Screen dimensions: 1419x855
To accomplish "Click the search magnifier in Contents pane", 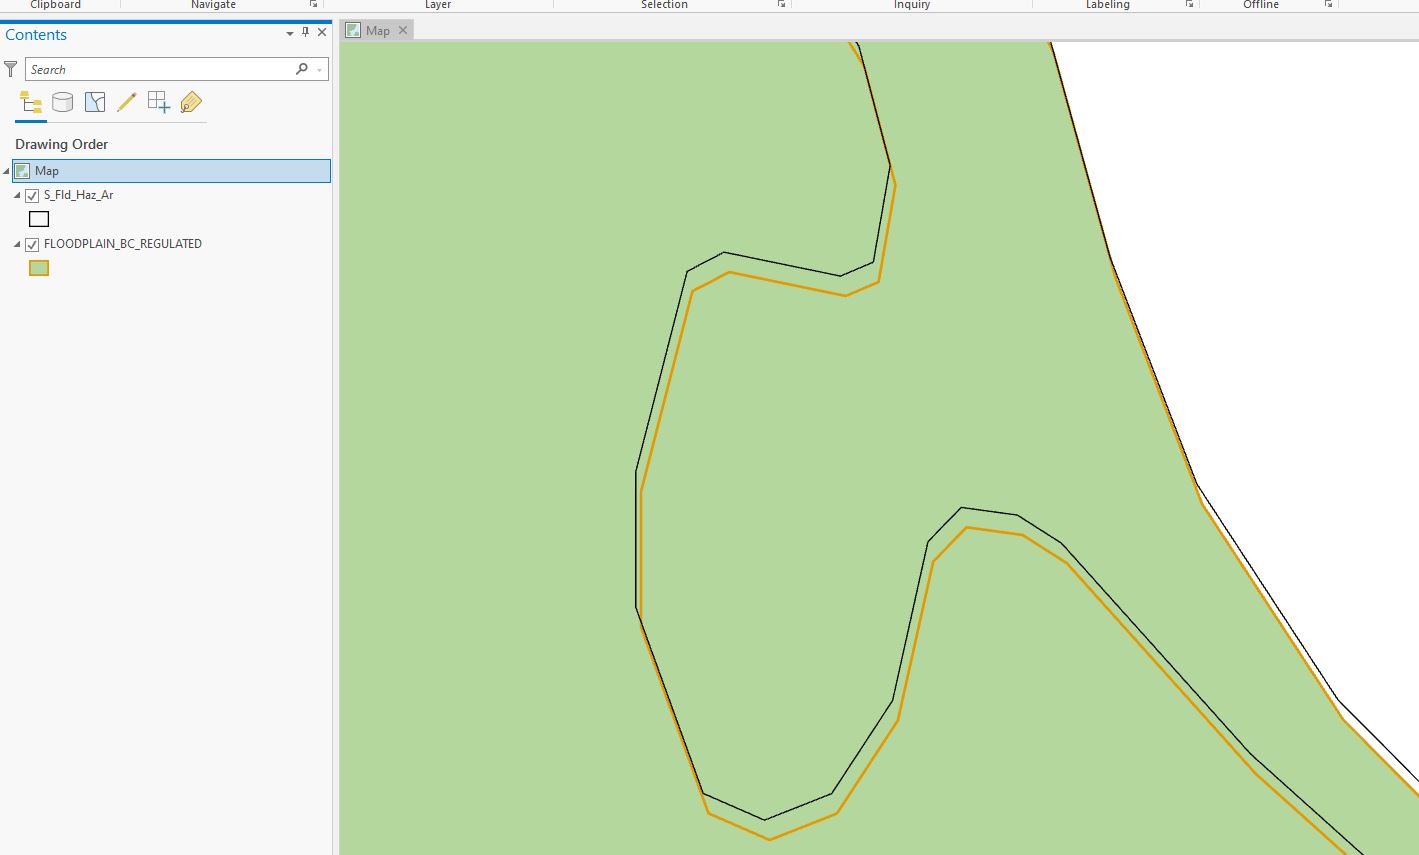I will pyautogui.click(x=301, y=69).
